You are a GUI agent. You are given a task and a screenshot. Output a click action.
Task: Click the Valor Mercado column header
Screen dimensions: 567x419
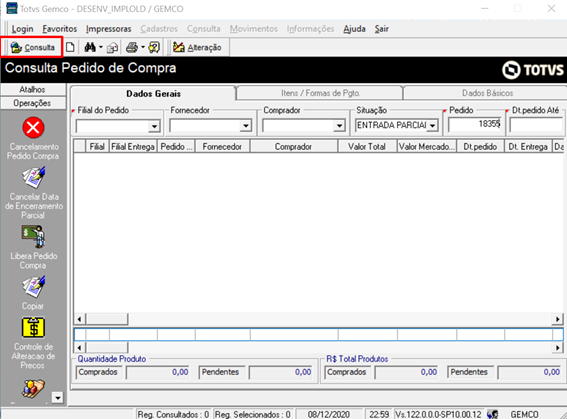[427, 146]
